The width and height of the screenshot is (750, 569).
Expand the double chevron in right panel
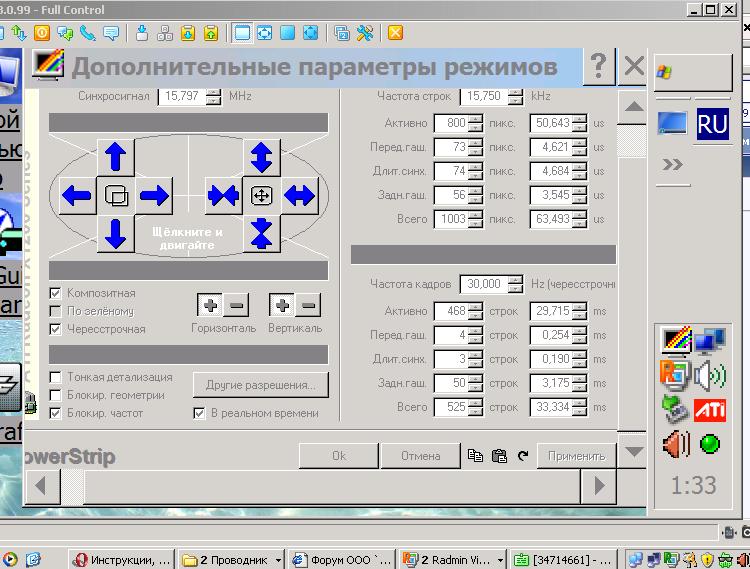(674, 164)
